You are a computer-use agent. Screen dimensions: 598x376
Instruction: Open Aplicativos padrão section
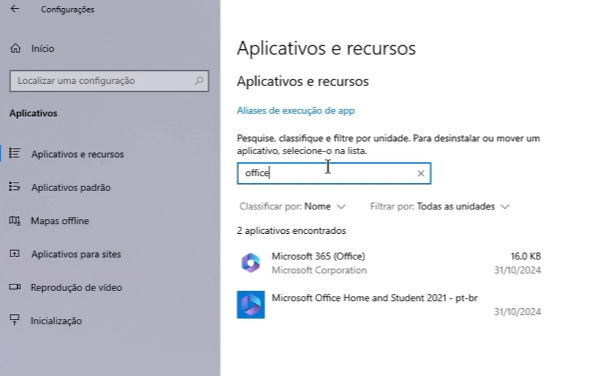[x=71, y=188]
